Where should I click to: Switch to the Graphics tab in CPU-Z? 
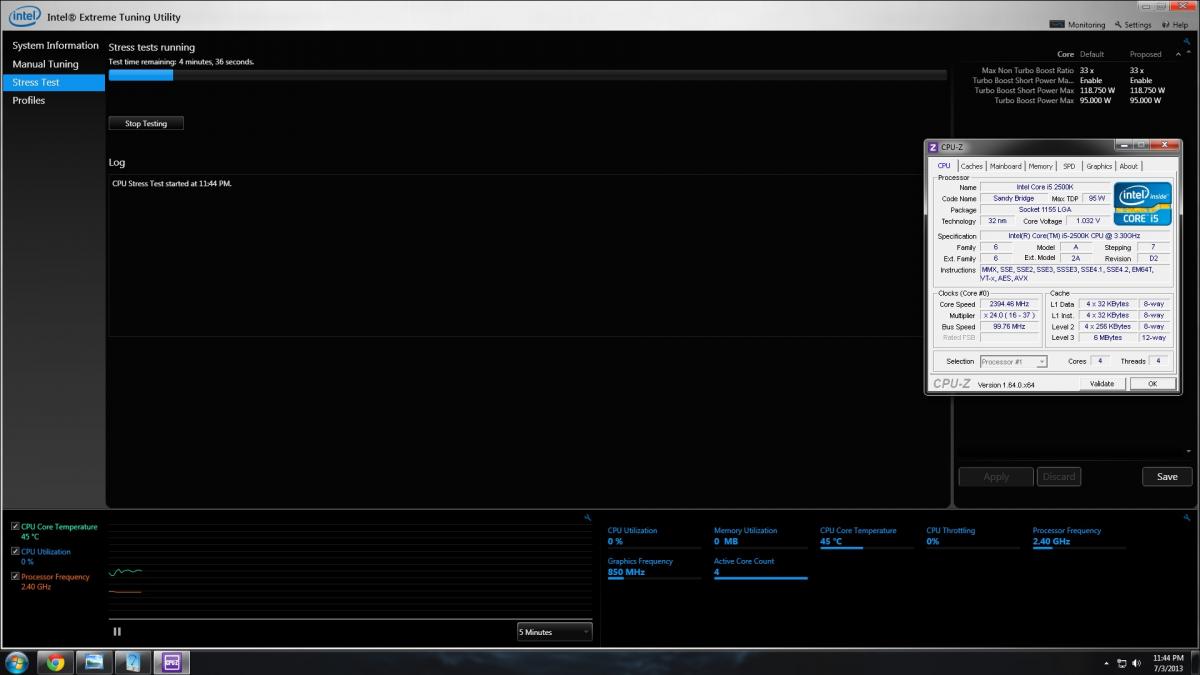click(x=1099, y=166)
